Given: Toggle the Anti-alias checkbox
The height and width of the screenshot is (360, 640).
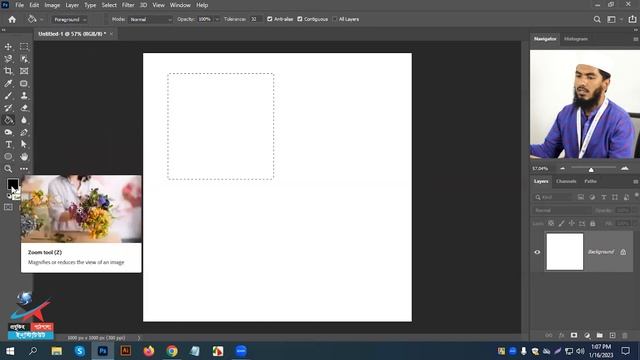Looking at the screenshot, I should point(270,19).
